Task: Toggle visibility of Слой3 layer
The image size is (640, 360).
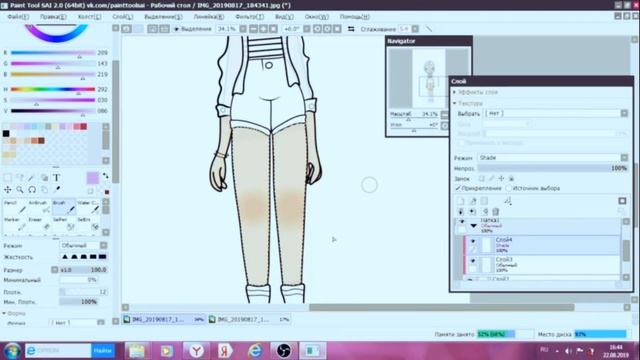Action: pos(473,260)
